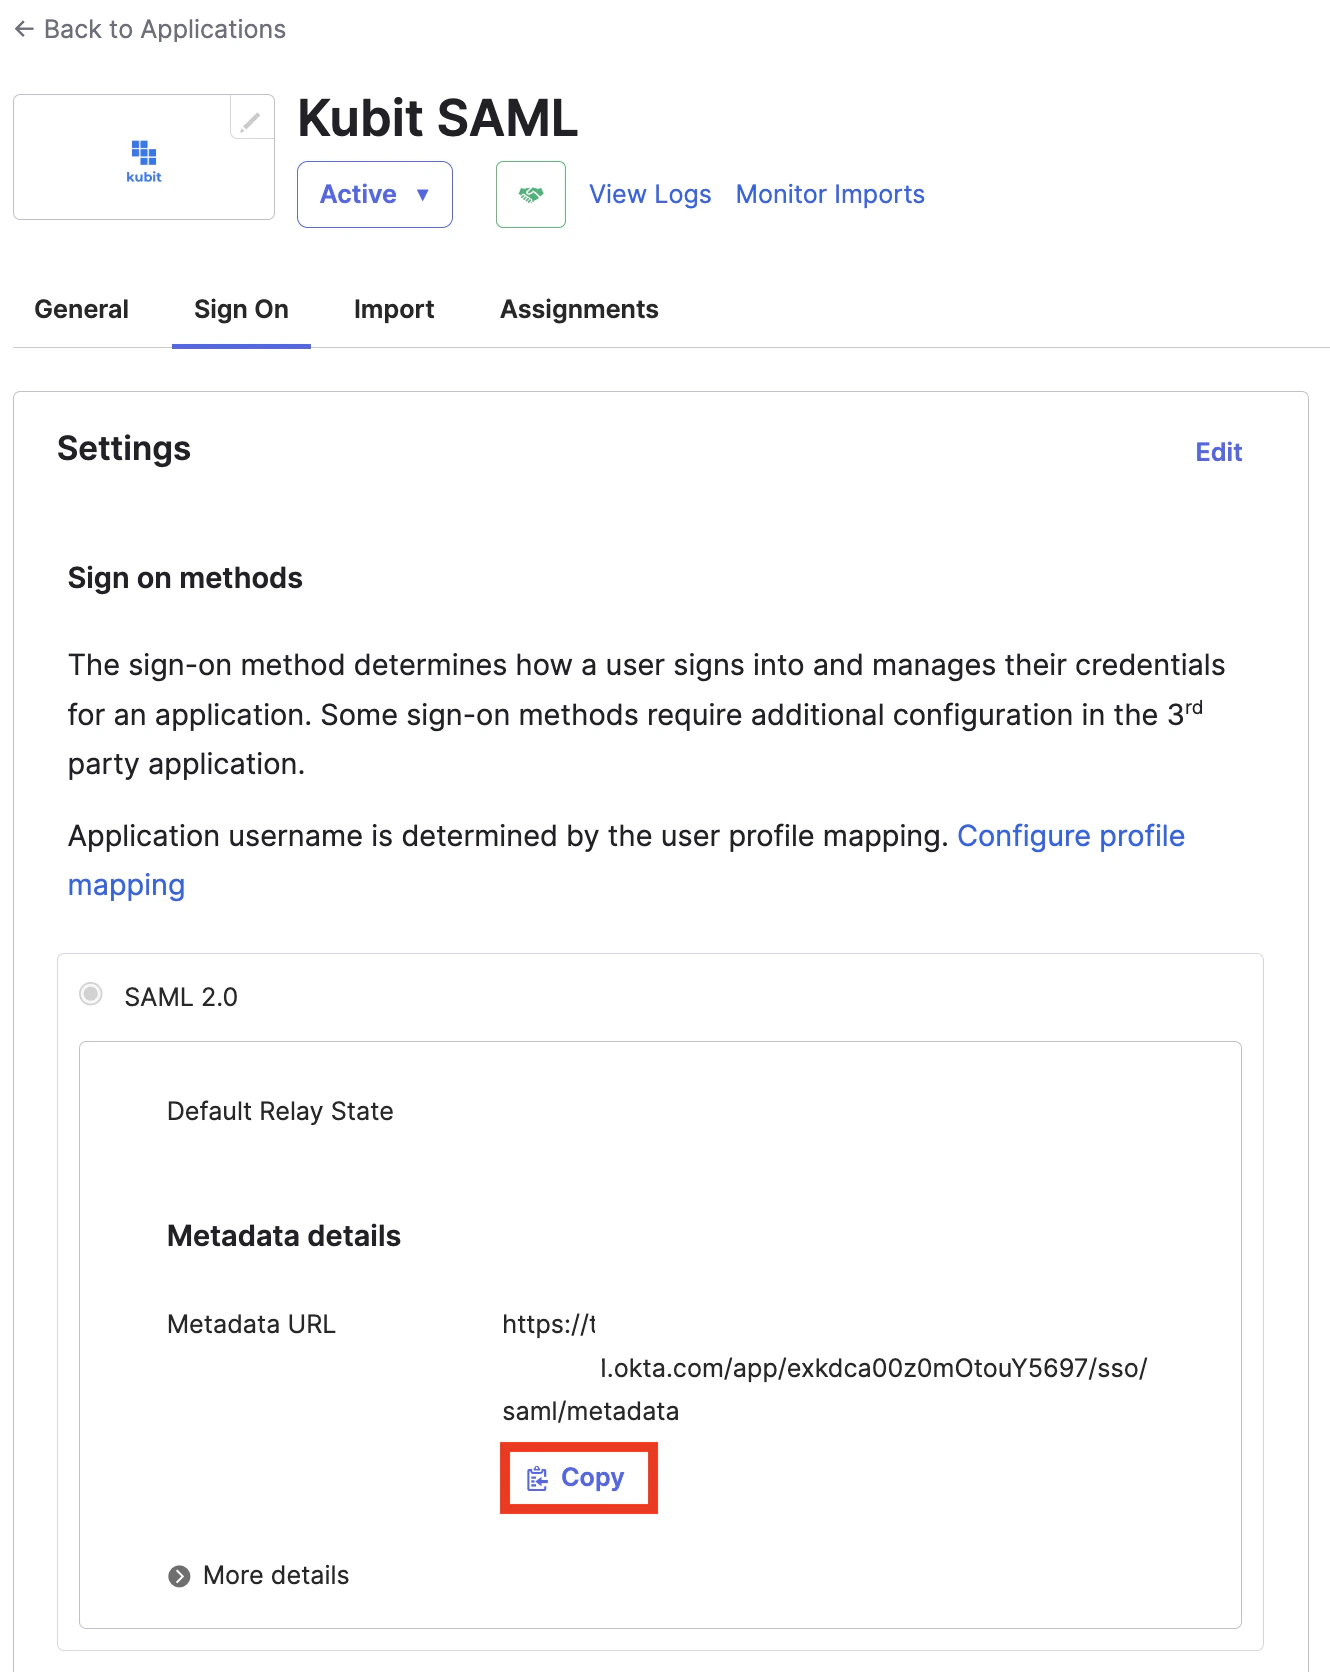The image size is (1330, 1672).
Task: Expand More details section
Action: [x=259, y=1575]
